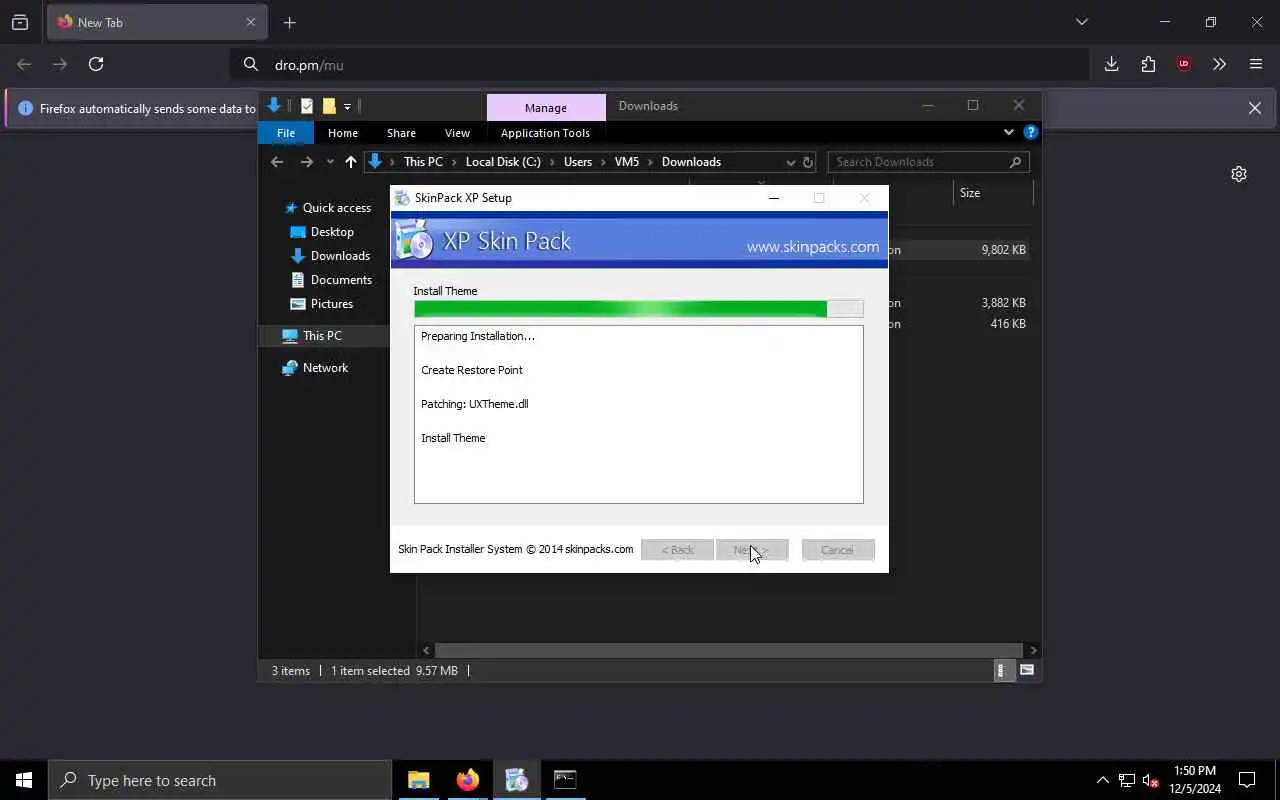
Task: Open recent locations dropdown in Explorer
Action: pyautogui.click(x=330, y=162)
